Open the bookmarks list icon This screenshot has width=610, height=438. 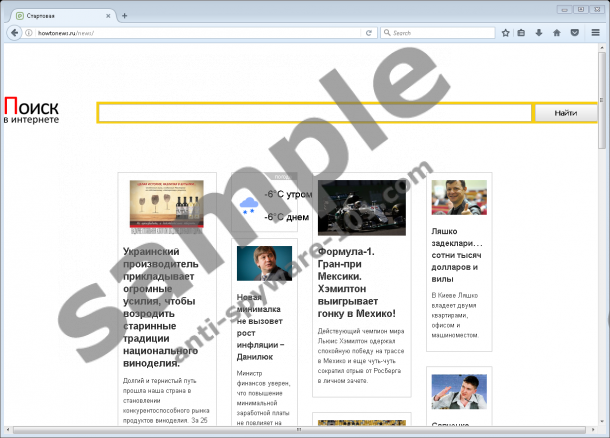point(522,32)
